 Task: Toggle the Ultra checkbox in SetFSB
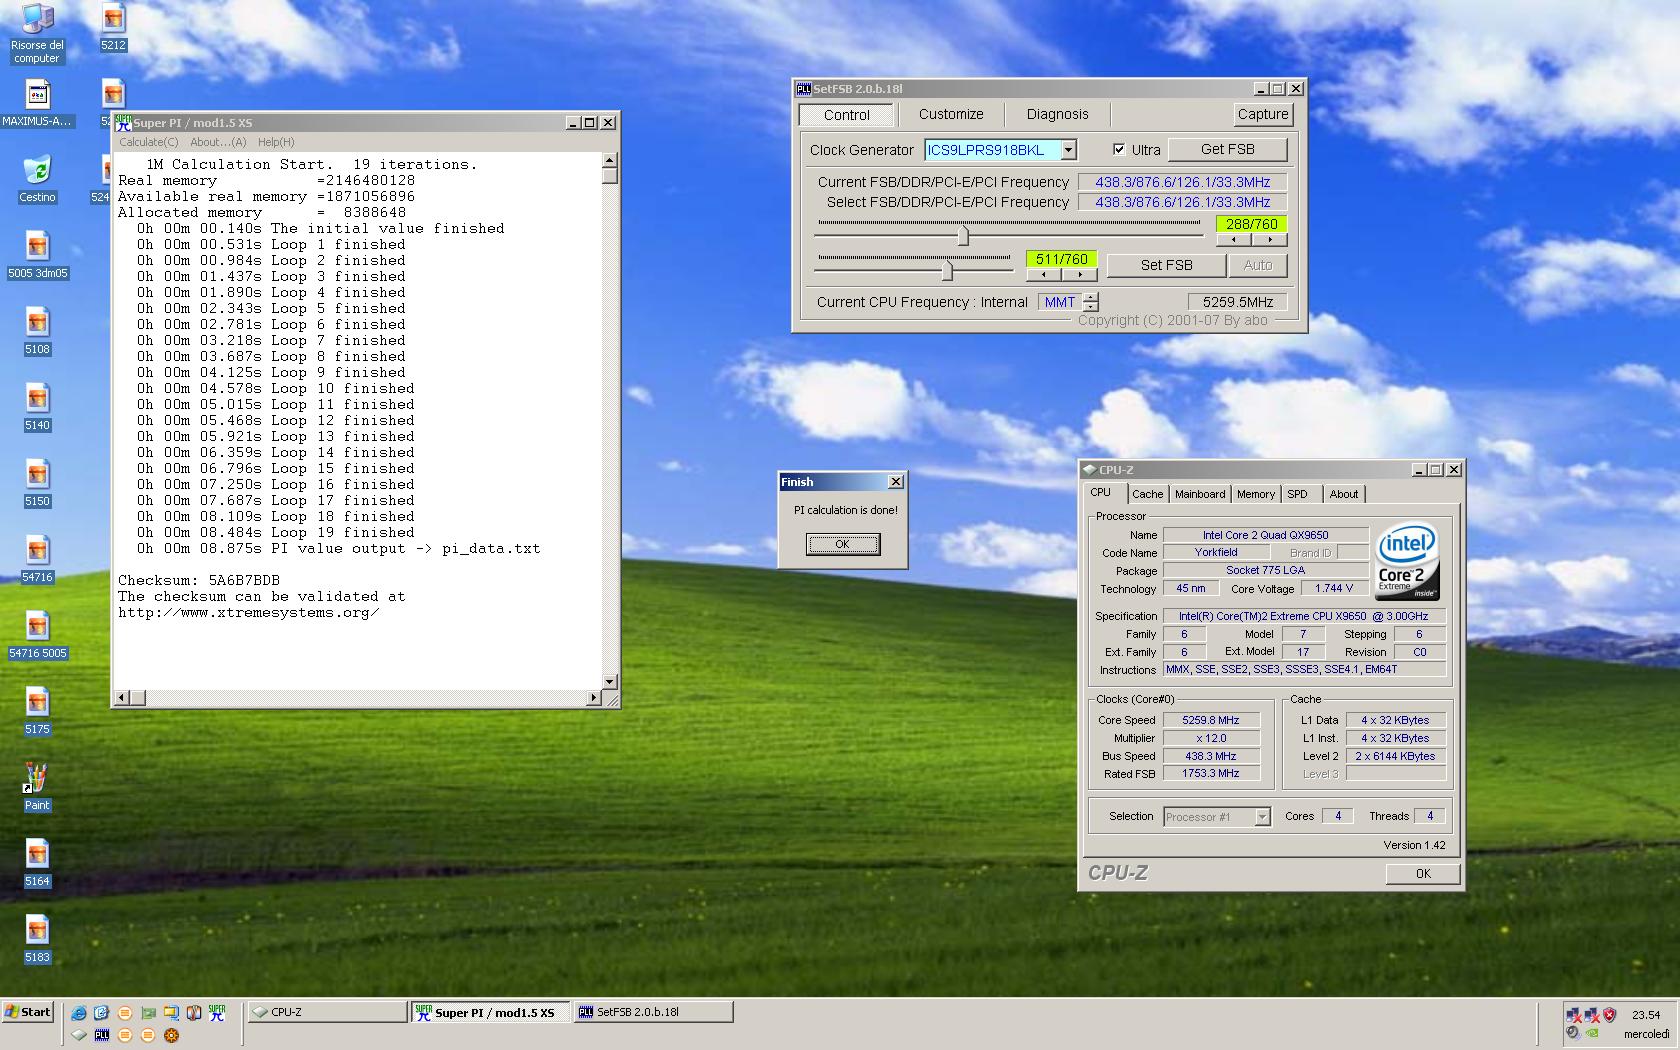pos(1119,149)
